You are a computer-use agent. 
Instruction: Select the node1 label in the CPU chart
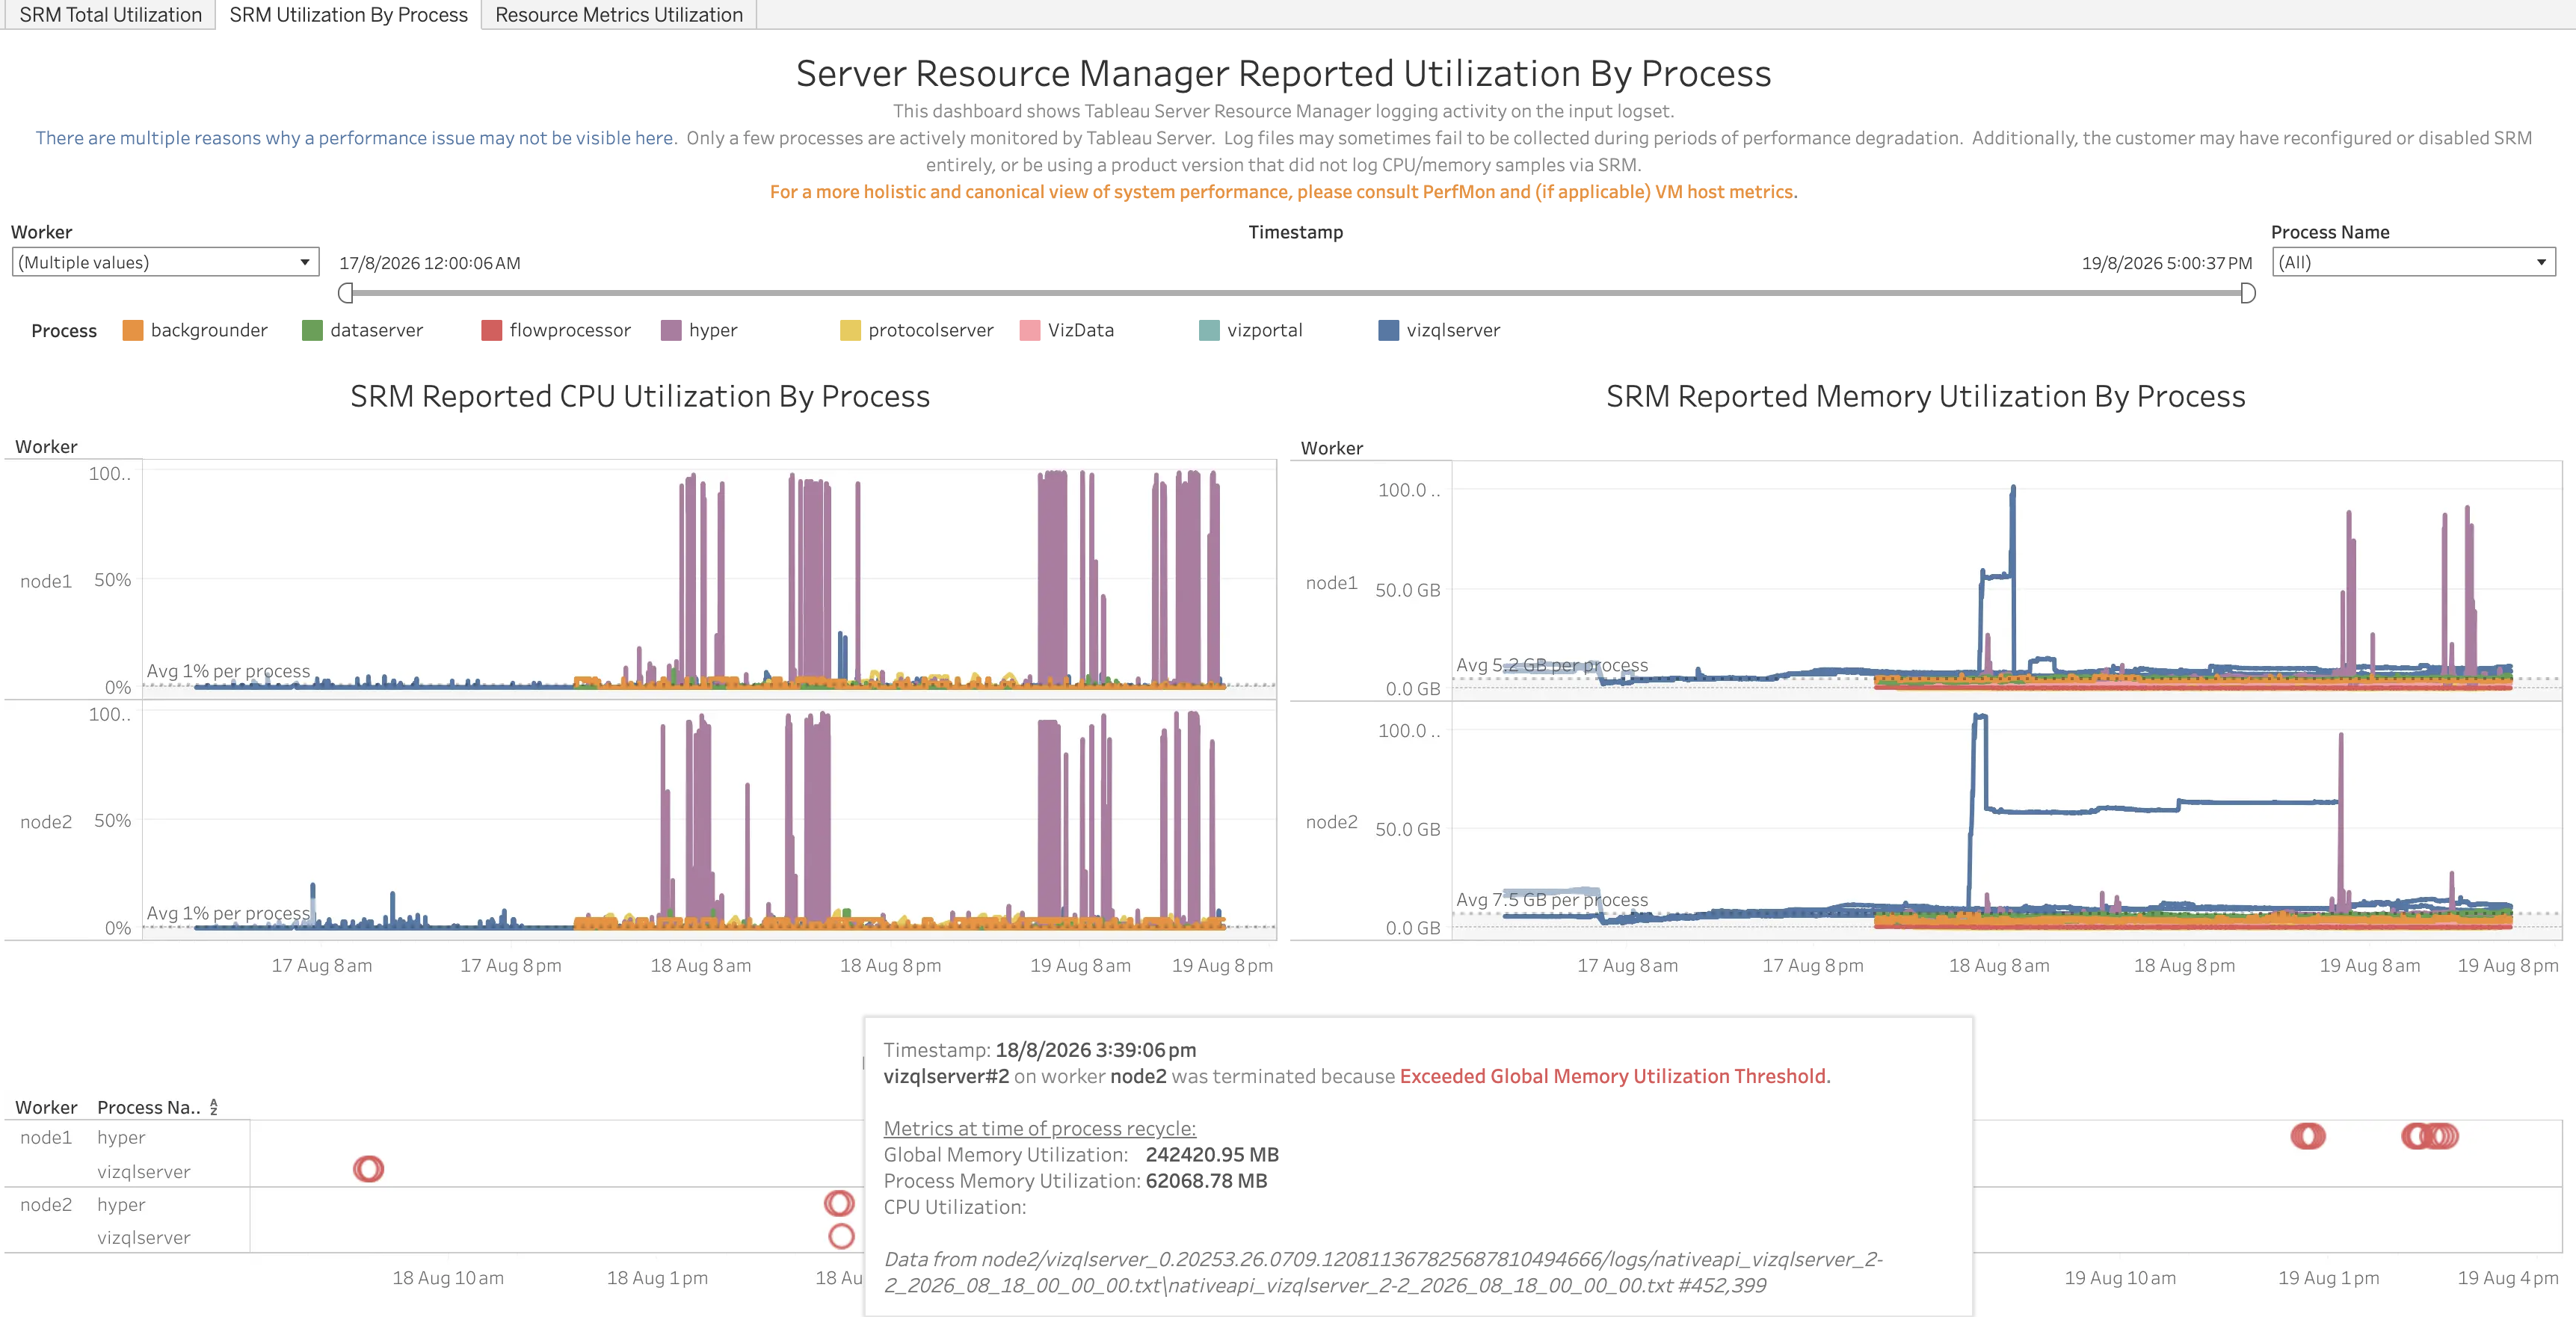pos(46,581)
